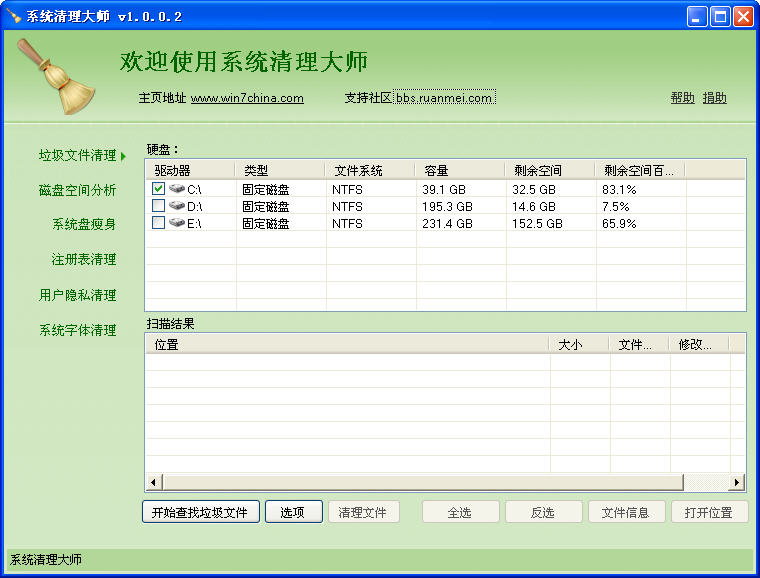Click the title bar broom icon
The image size is (760, 578).
tap(14, 17)
